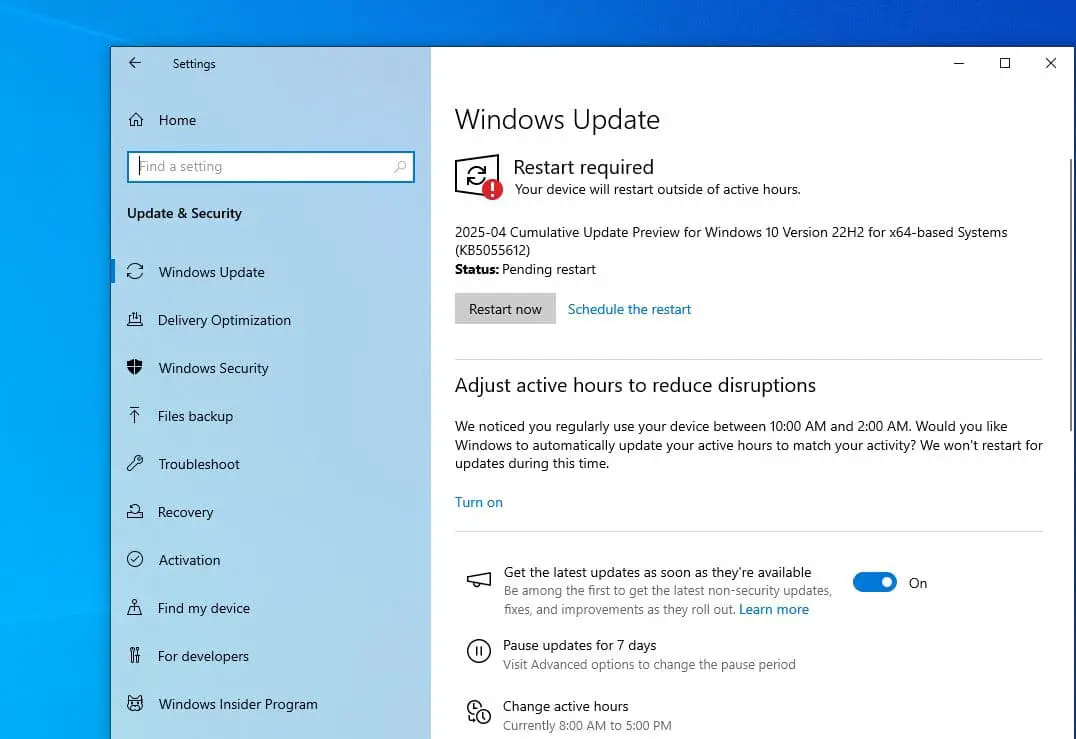The height and width of the screenshot is (739, 1076).
Task: Click the megaphone latest updates icon
Action: click(479, 580)
